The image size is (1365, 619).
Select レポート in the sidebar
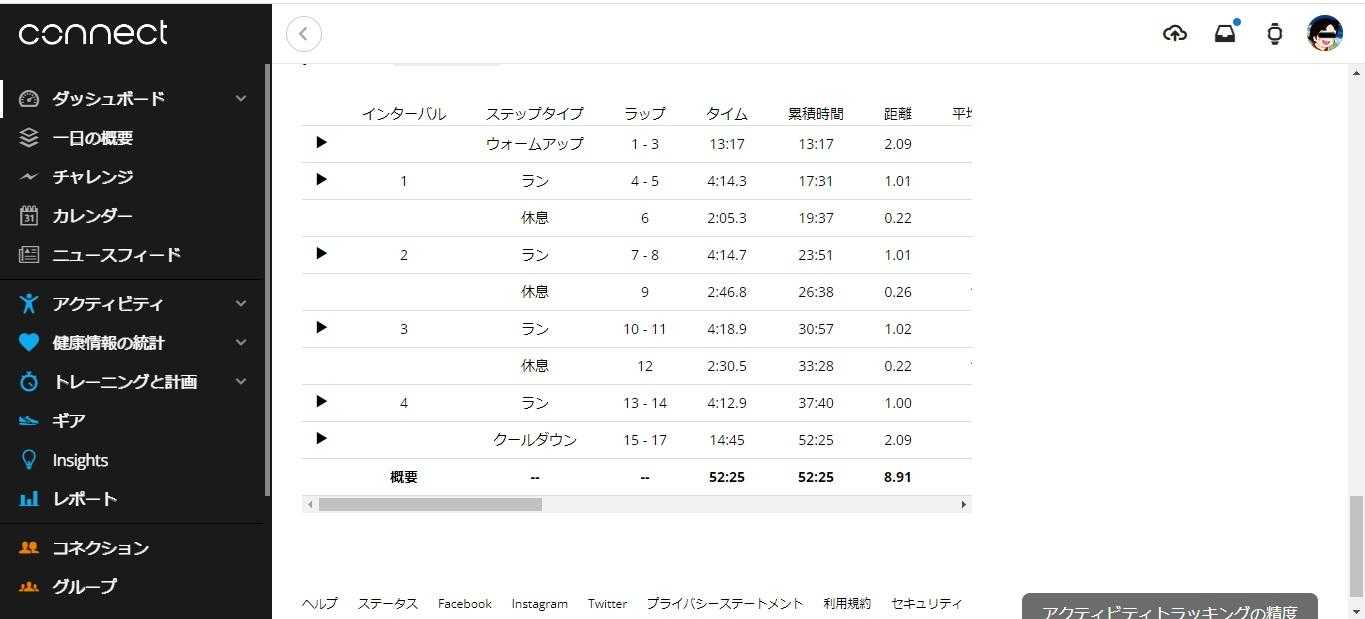pyautogui.click(x=84, y=499)
